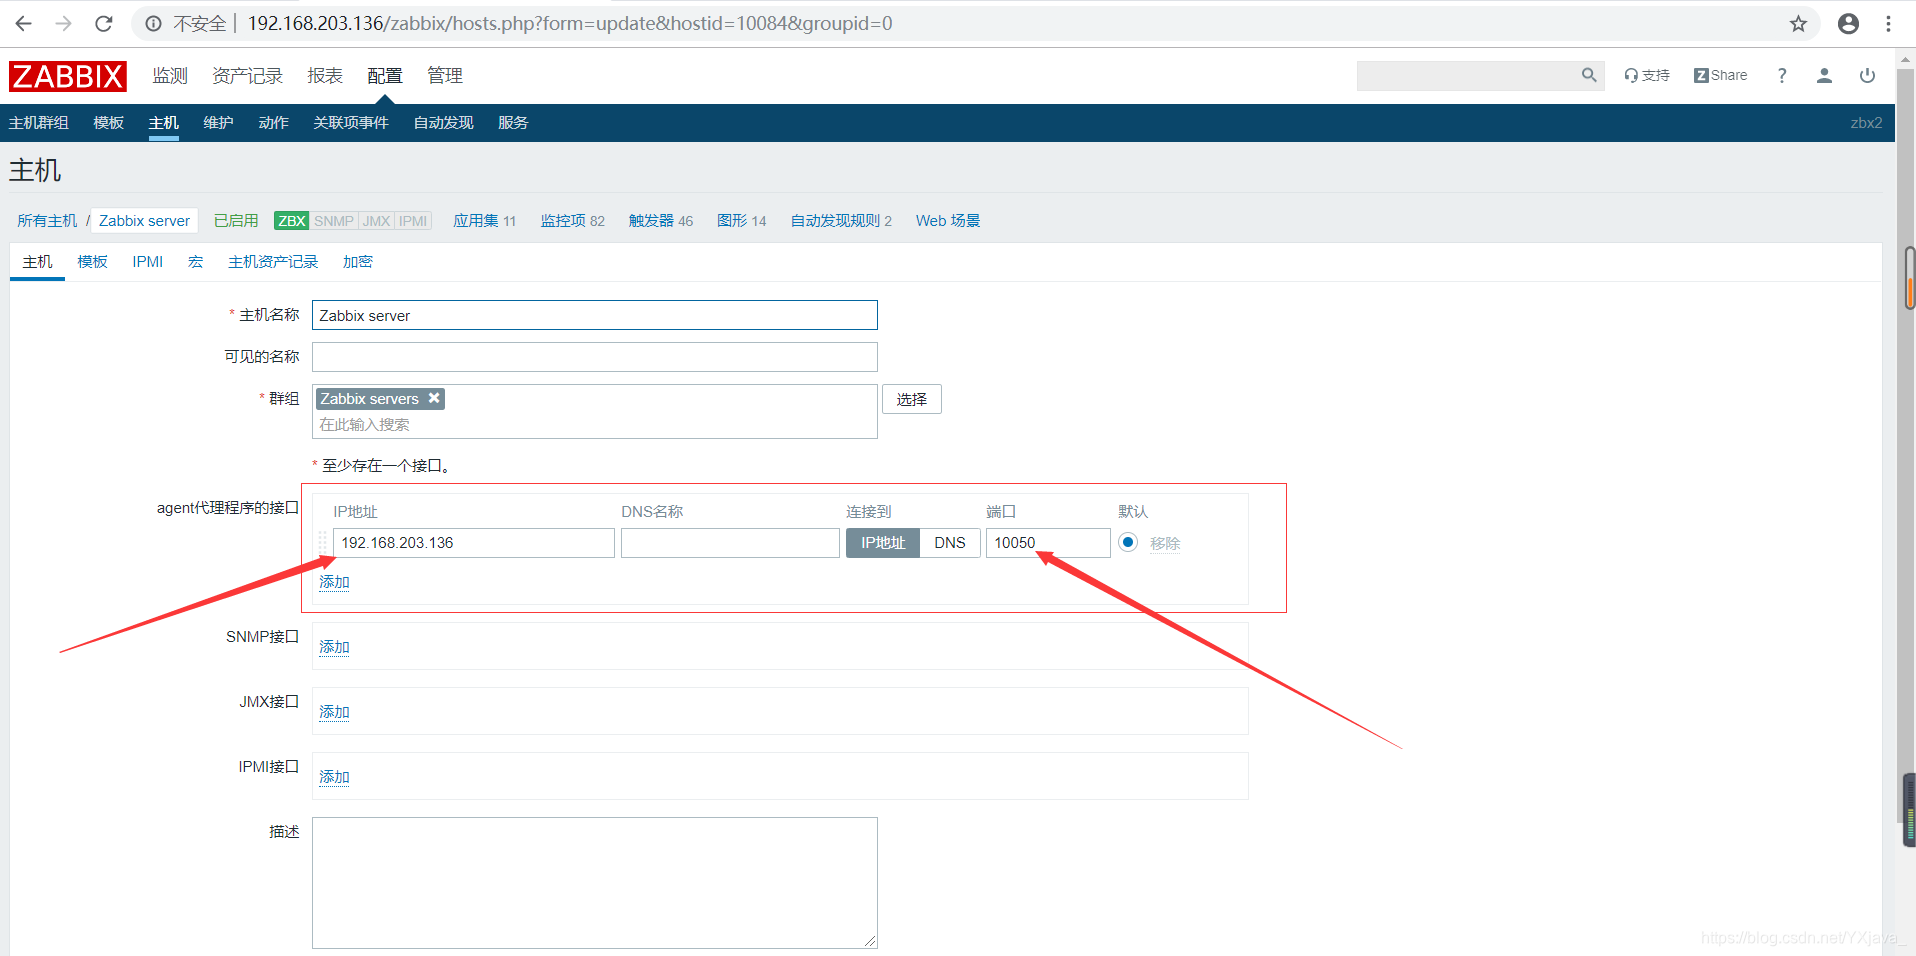
Task: Click the insecure site info icon
Action: pos(153,23)
